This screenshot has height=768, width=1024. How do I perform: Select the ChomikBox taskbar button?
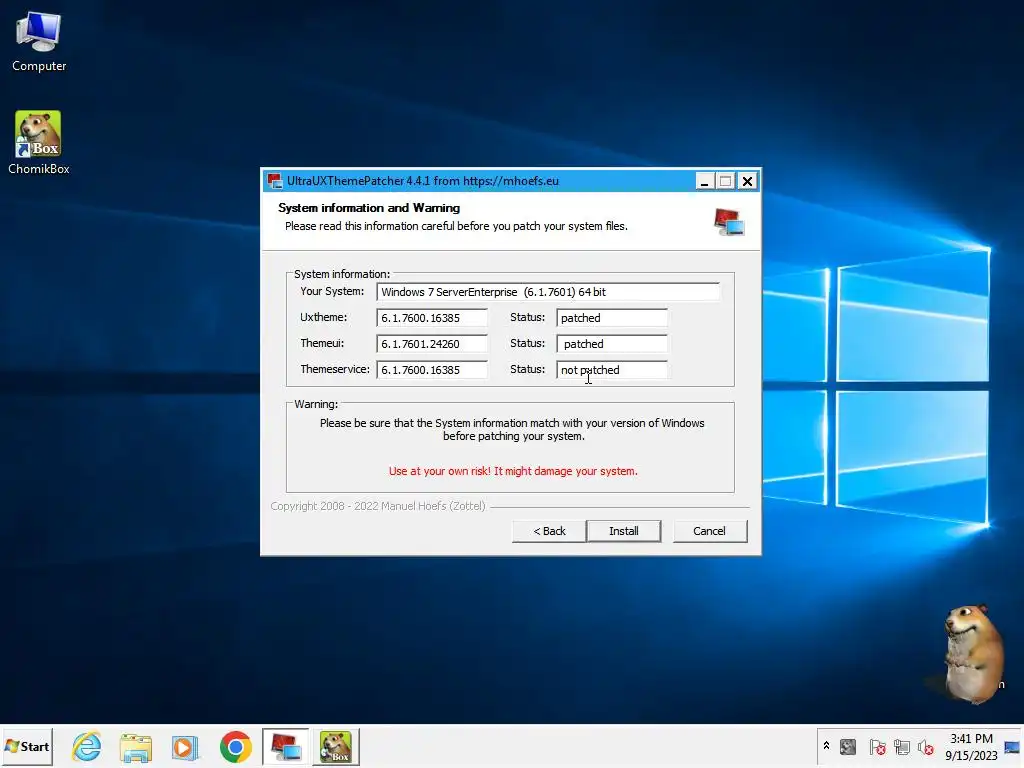[336, 746]
